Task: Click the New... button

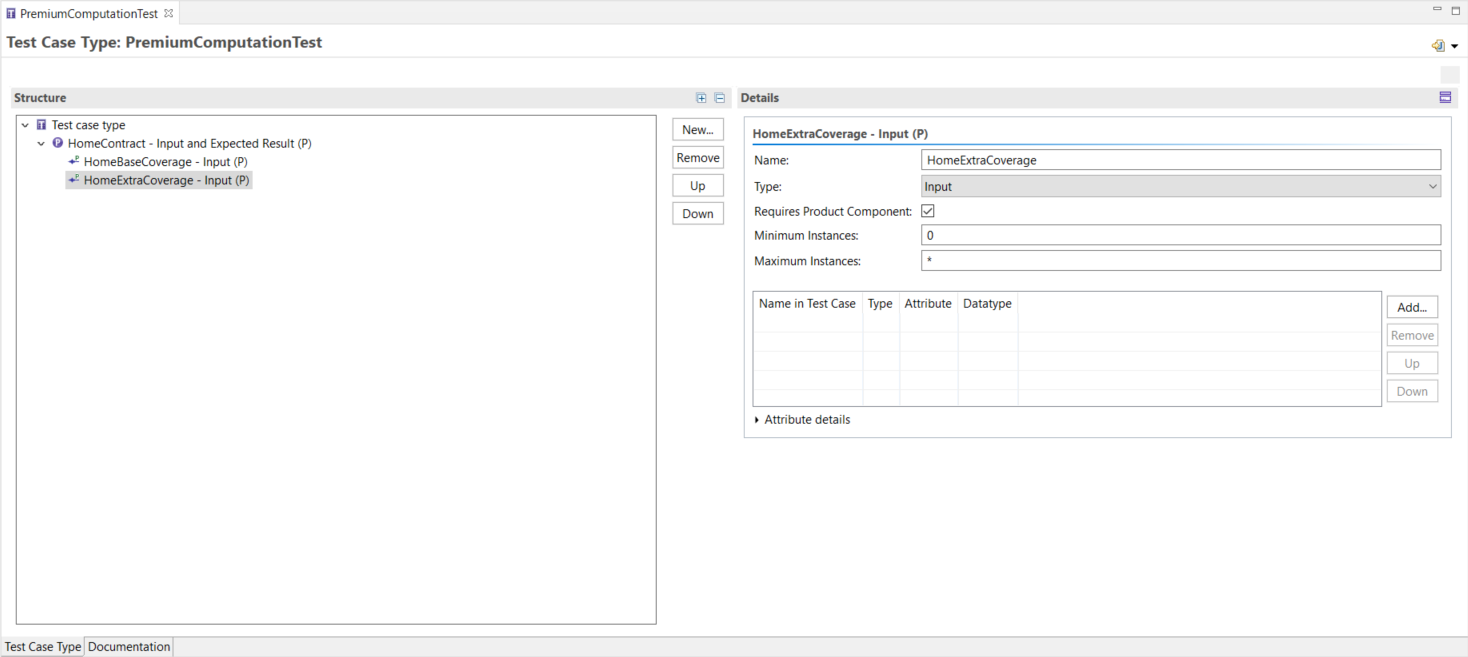Action: tap(697, 129)
